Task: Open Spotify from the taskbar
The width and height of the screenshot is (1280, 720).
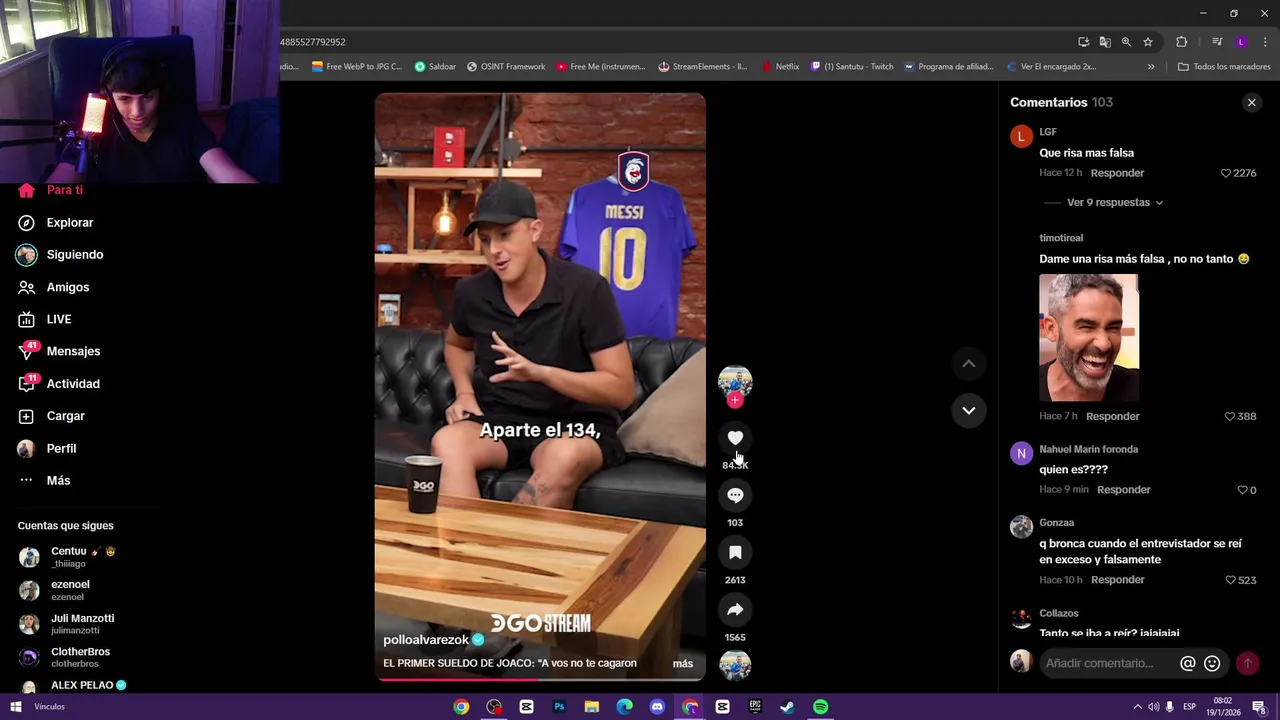Action: click(820, 707)
